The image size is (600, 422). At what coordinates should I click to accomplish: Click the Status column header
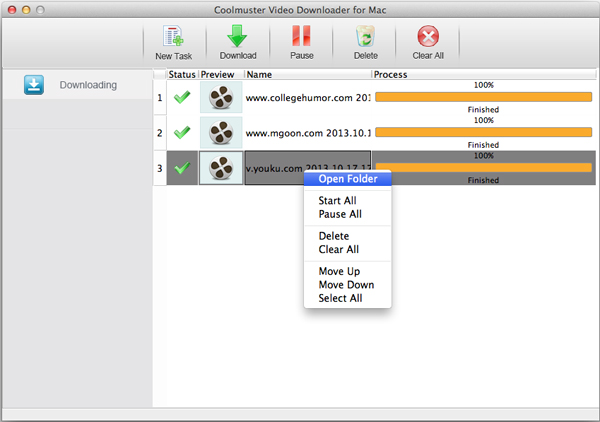click(x=182, y=74)
